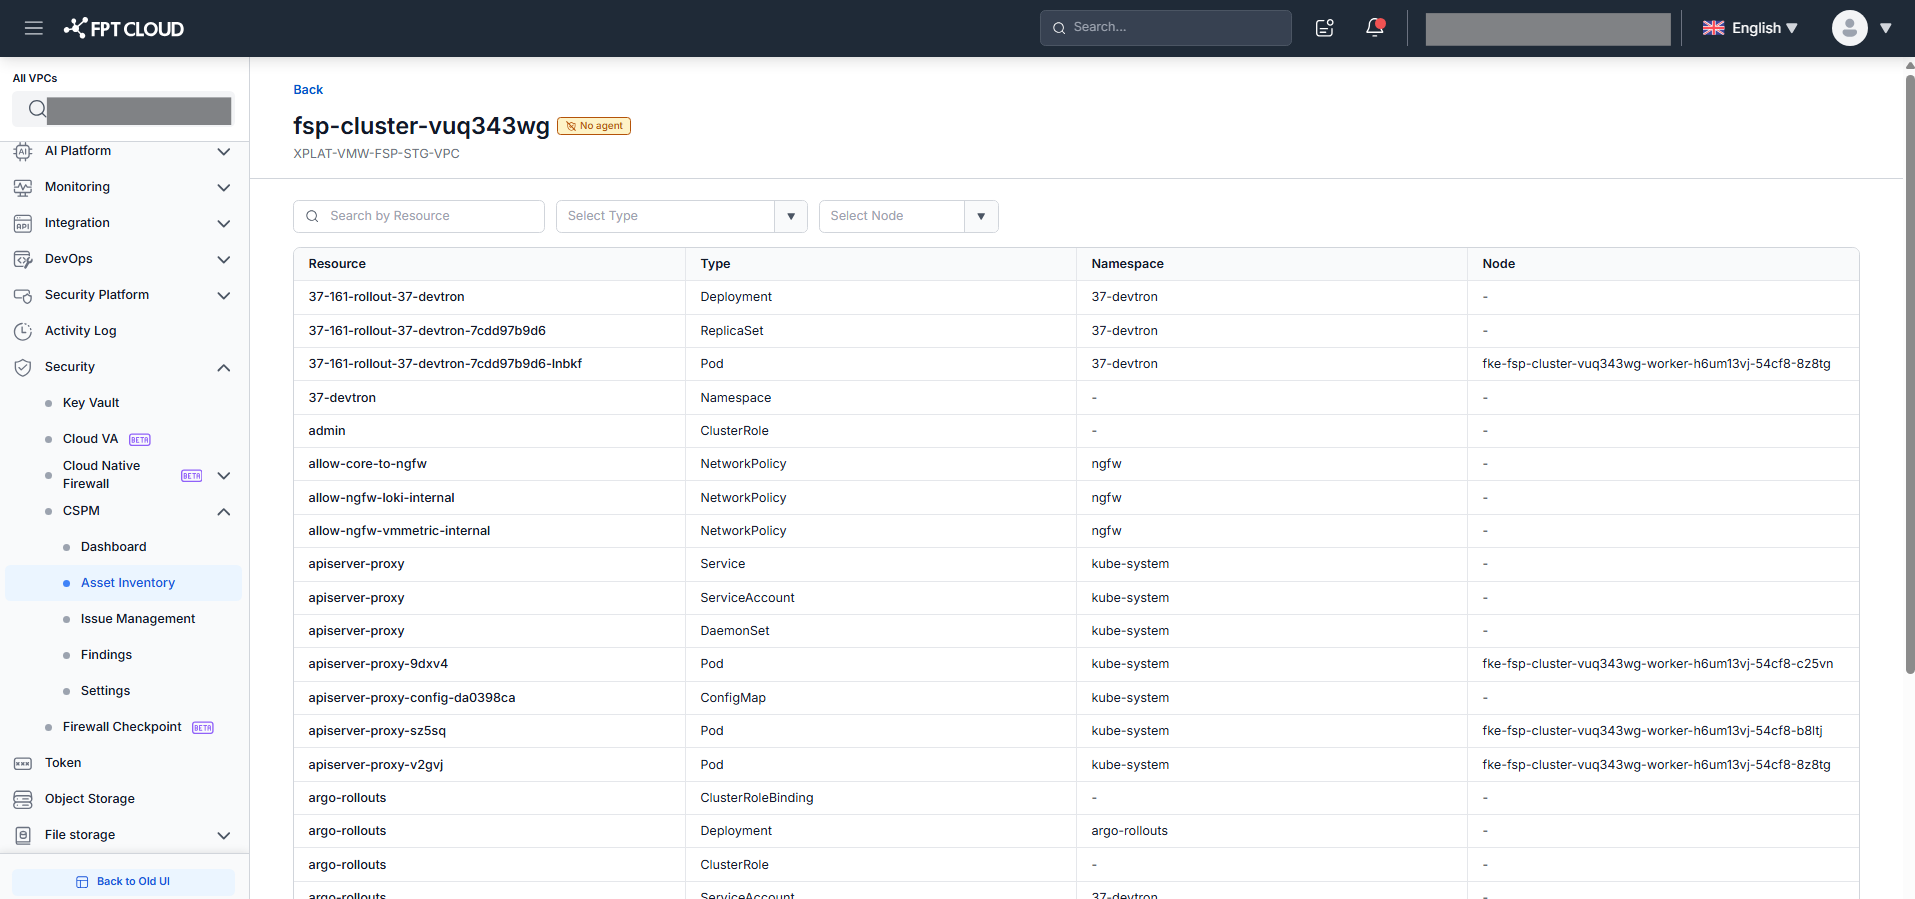The width and height of the screenshot is (1915, 899).
Task: Open Token menu item
Action: coord(63,763)
